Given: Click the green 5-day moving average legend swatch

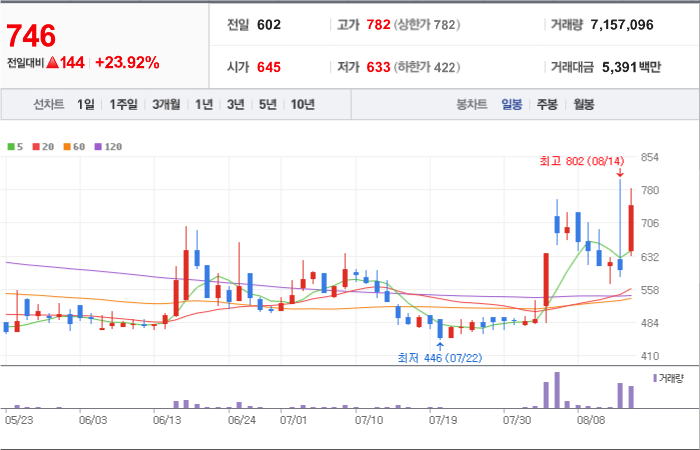Looking at the screenshot, I should coord(11,146).
